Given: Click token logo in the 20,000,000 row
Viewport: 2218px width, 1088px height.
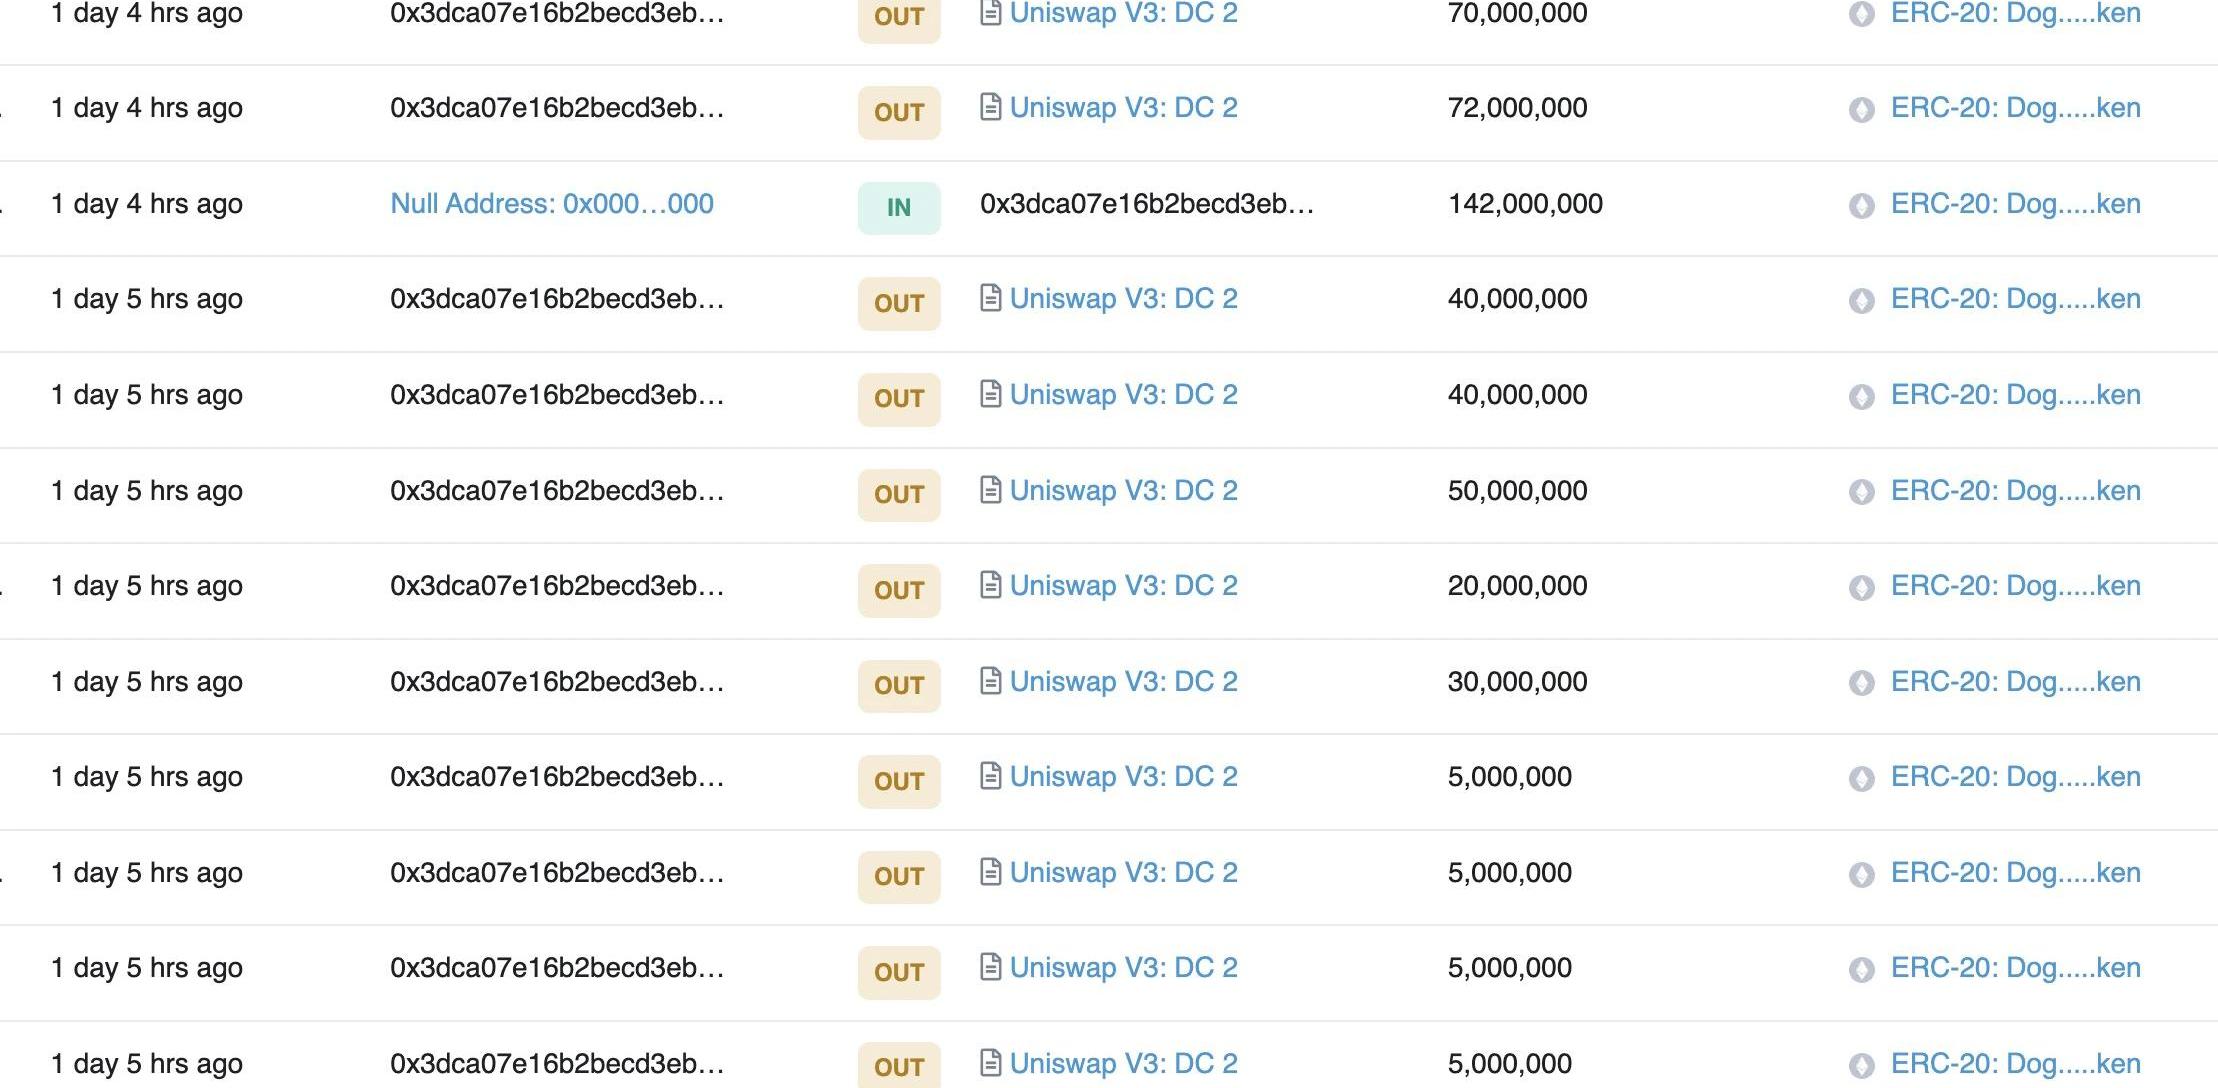Looking at the screenshot, I should pos(1861,587).
